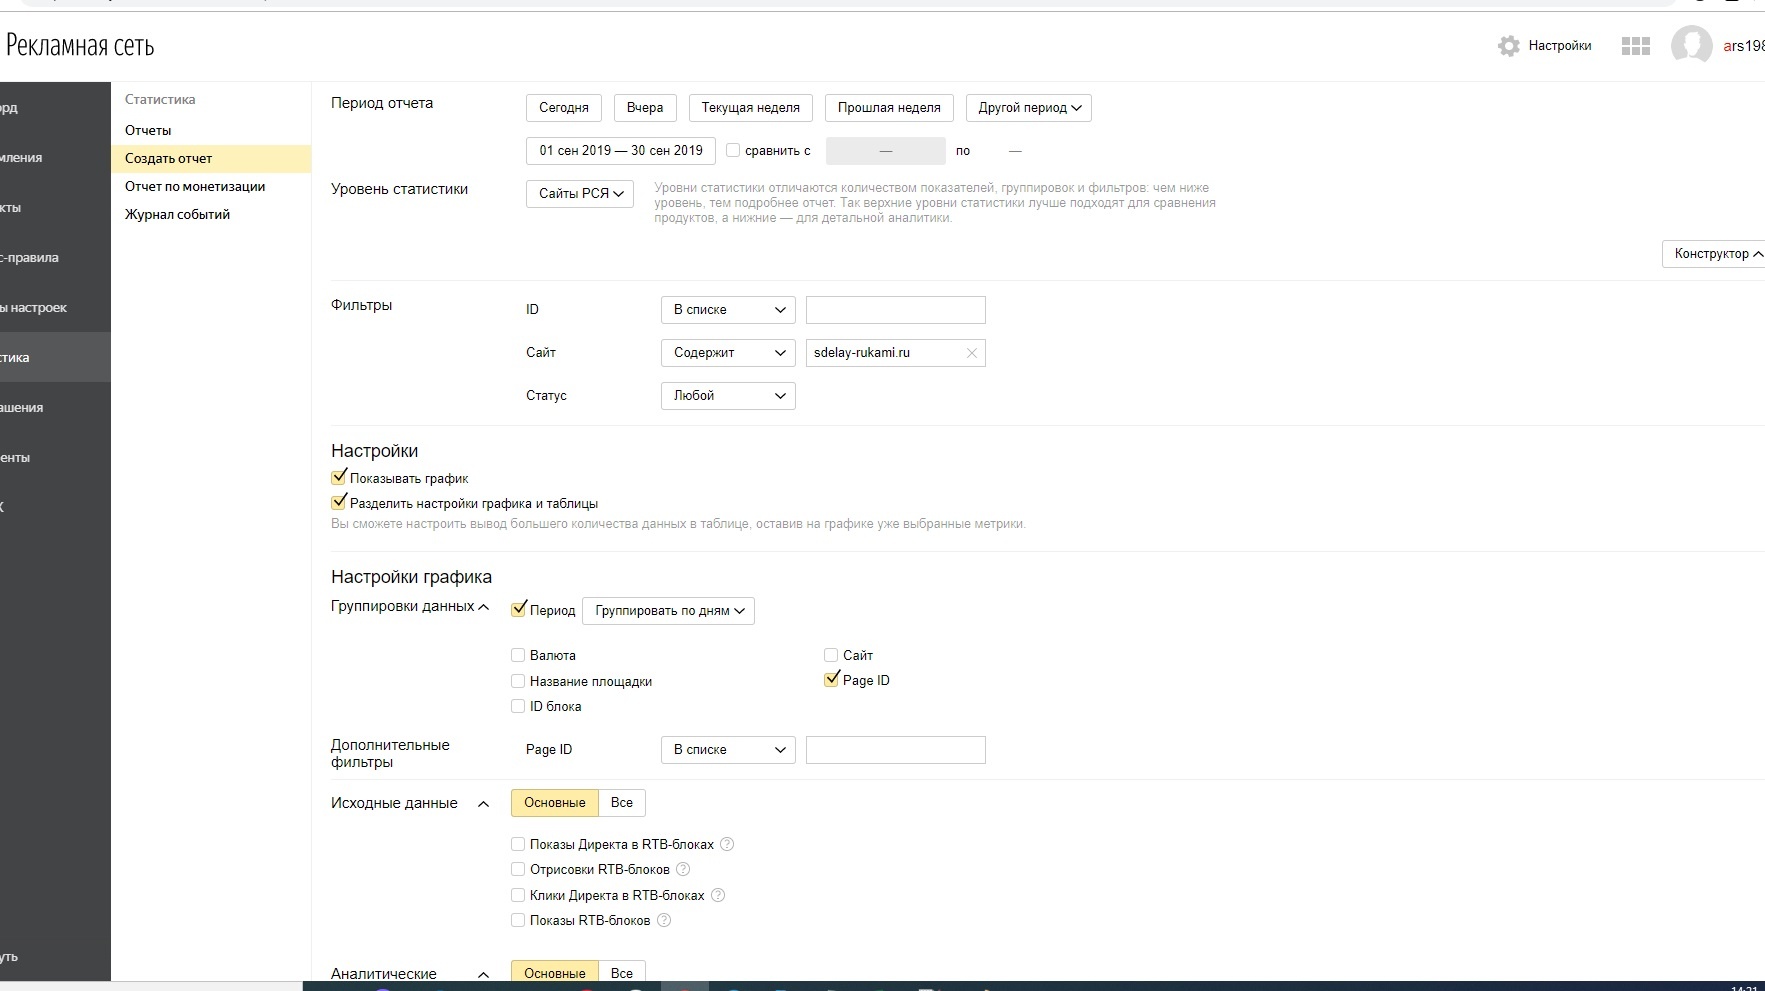Image resolution: width=1765 pixels, height=991 pixels.
Task: Click the Page ID filter input field
Action: click(896, 750)
